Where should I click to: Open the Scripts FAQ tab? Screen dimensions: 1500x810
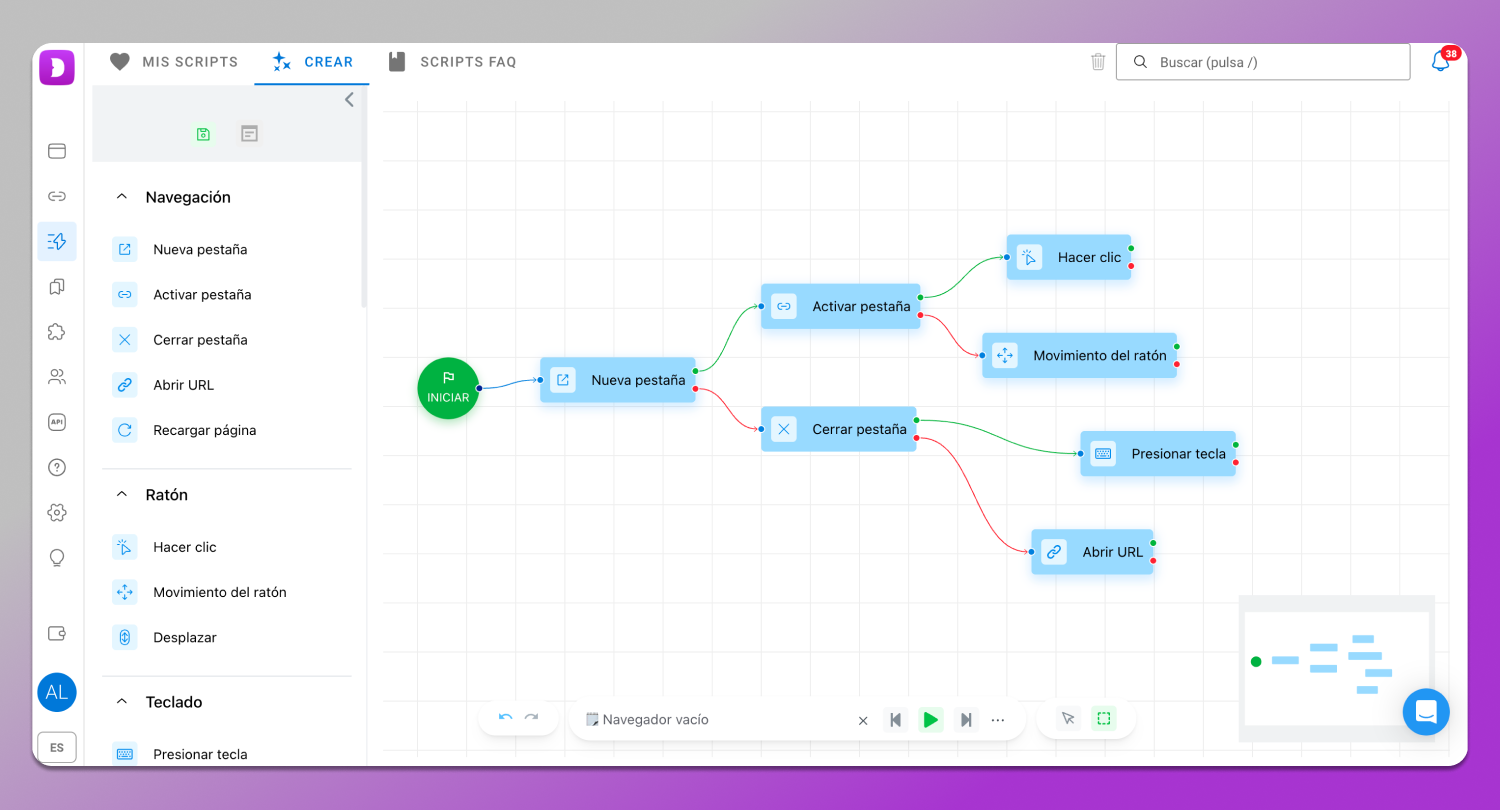[452, 62]
